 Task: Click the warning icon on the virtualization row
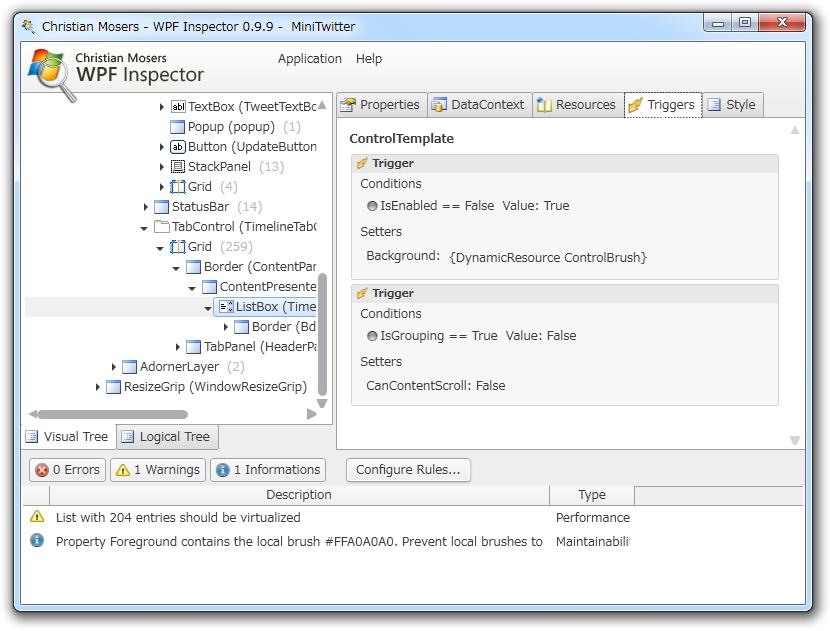[x=37, y=516]
